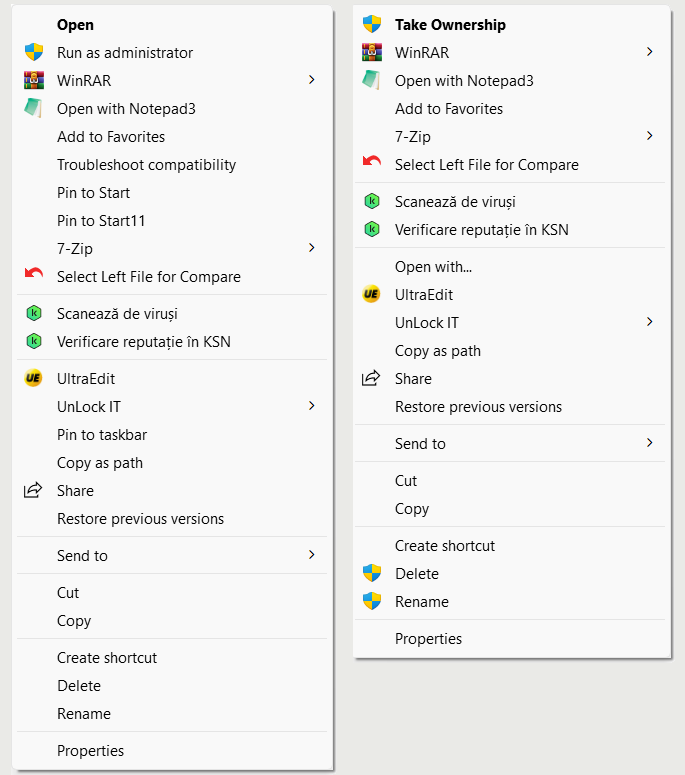Click the green Kaspersky icon by left Scanează de viruși
The image size is (685, 775).
(x=34, y=313)
